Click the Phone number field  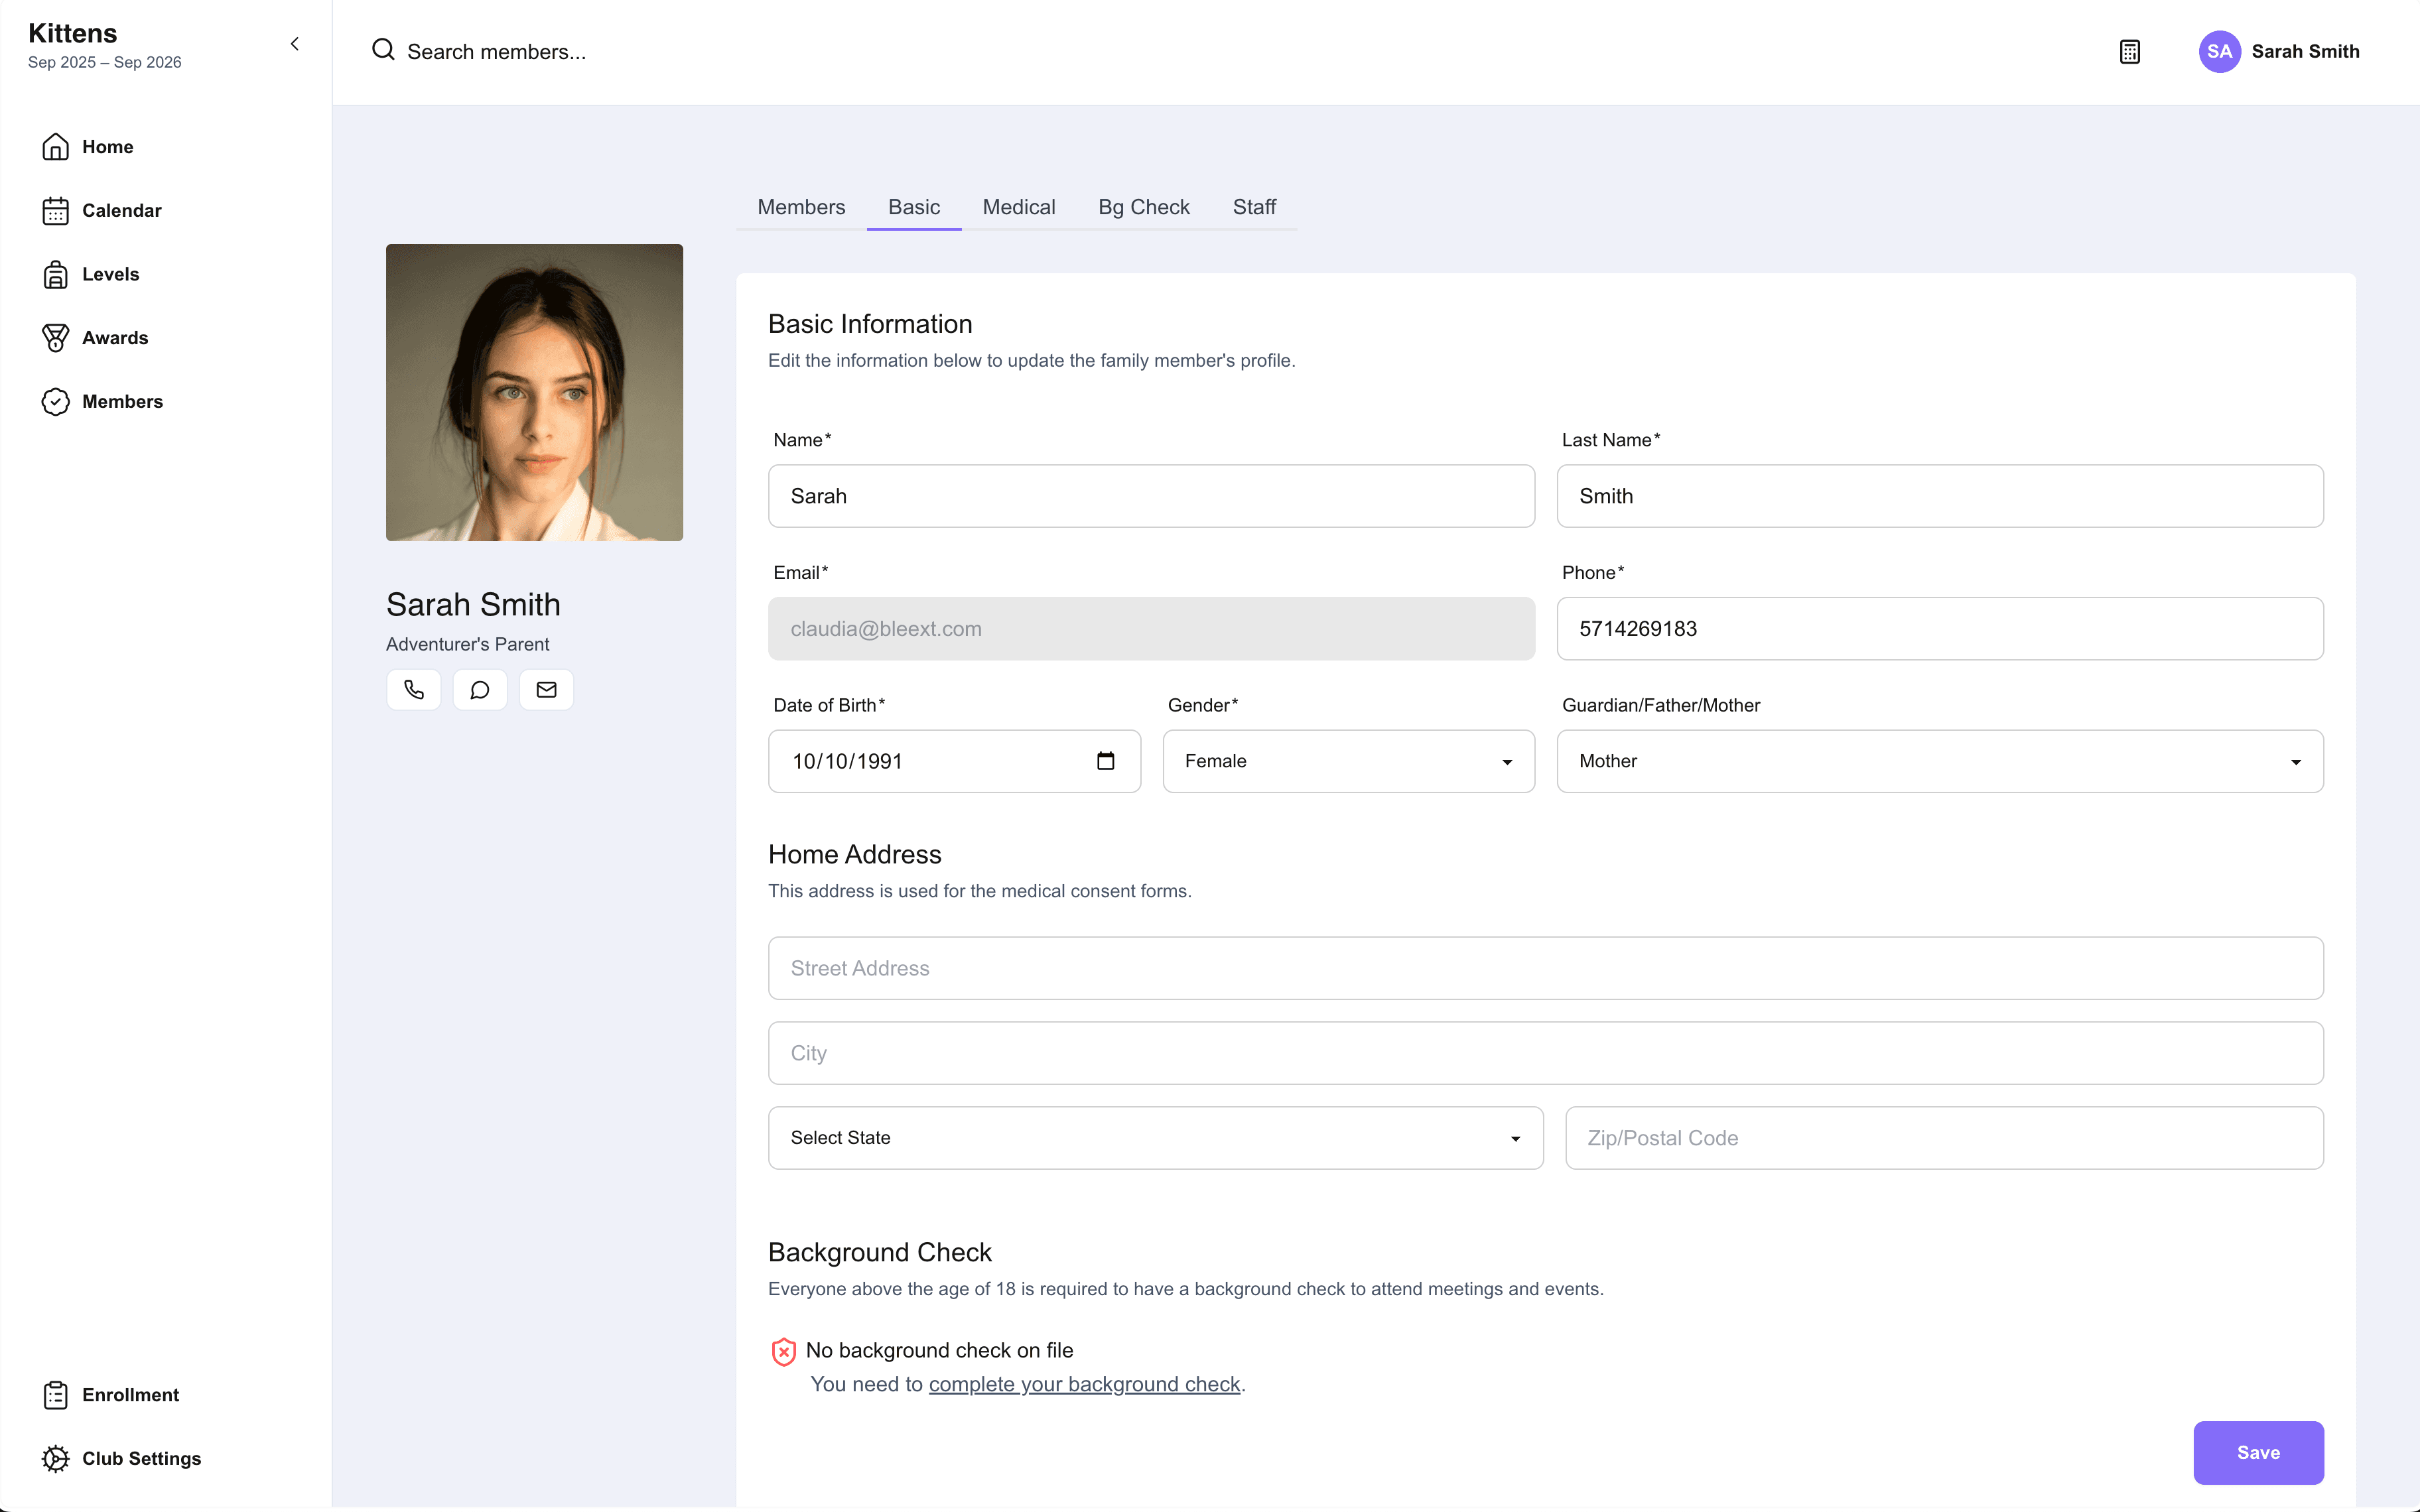[1940, 629]
